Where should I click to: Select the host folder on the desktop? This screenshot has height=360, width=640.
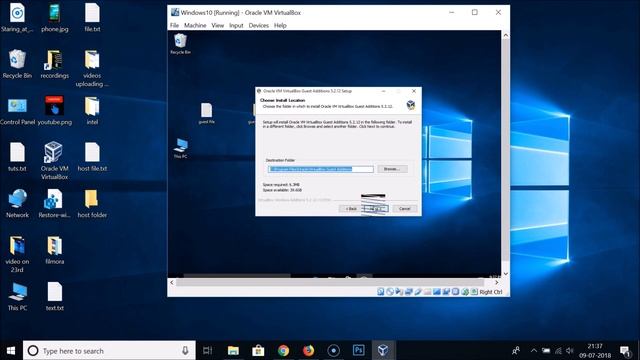pyautogui.click(x=92, y=203)
